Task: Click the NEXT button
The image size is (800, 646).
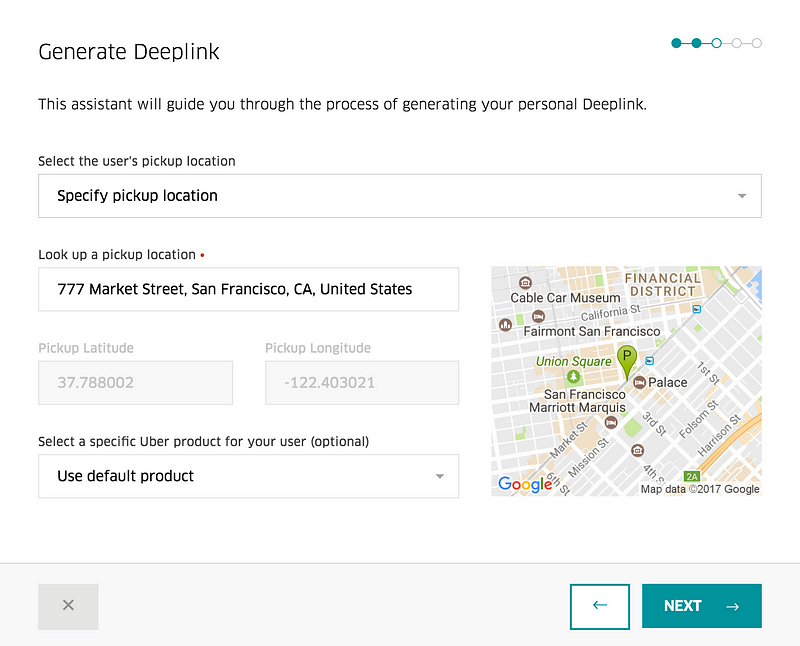Action: click(702, 606)
